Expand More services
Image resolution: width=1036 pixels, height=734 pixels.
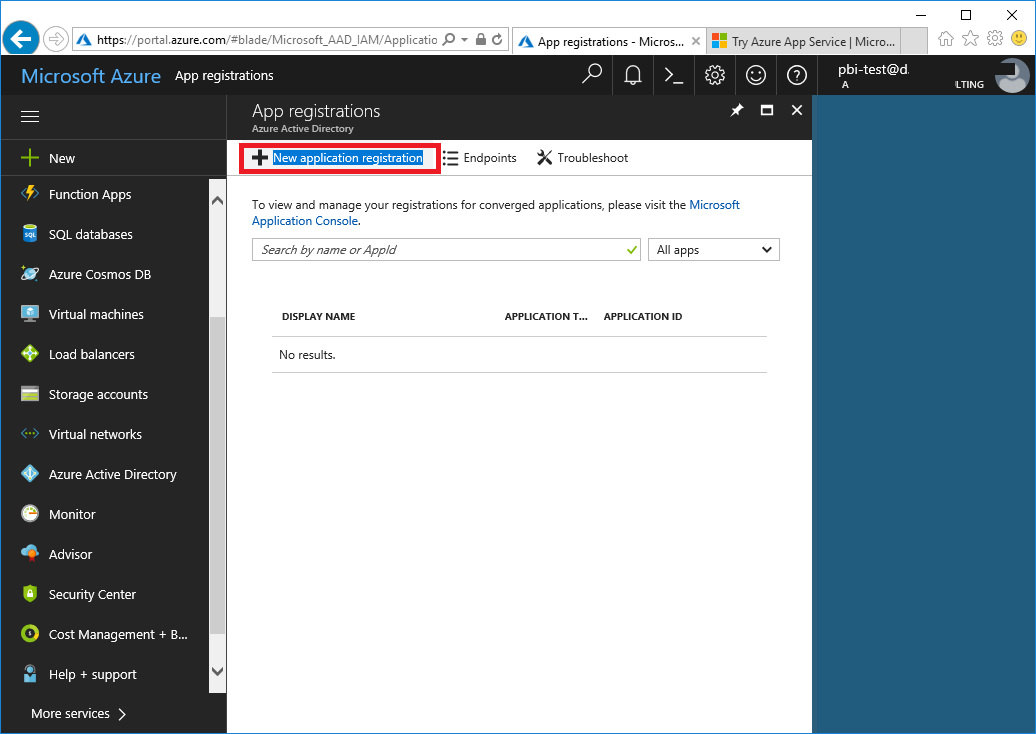coord(78,714)
